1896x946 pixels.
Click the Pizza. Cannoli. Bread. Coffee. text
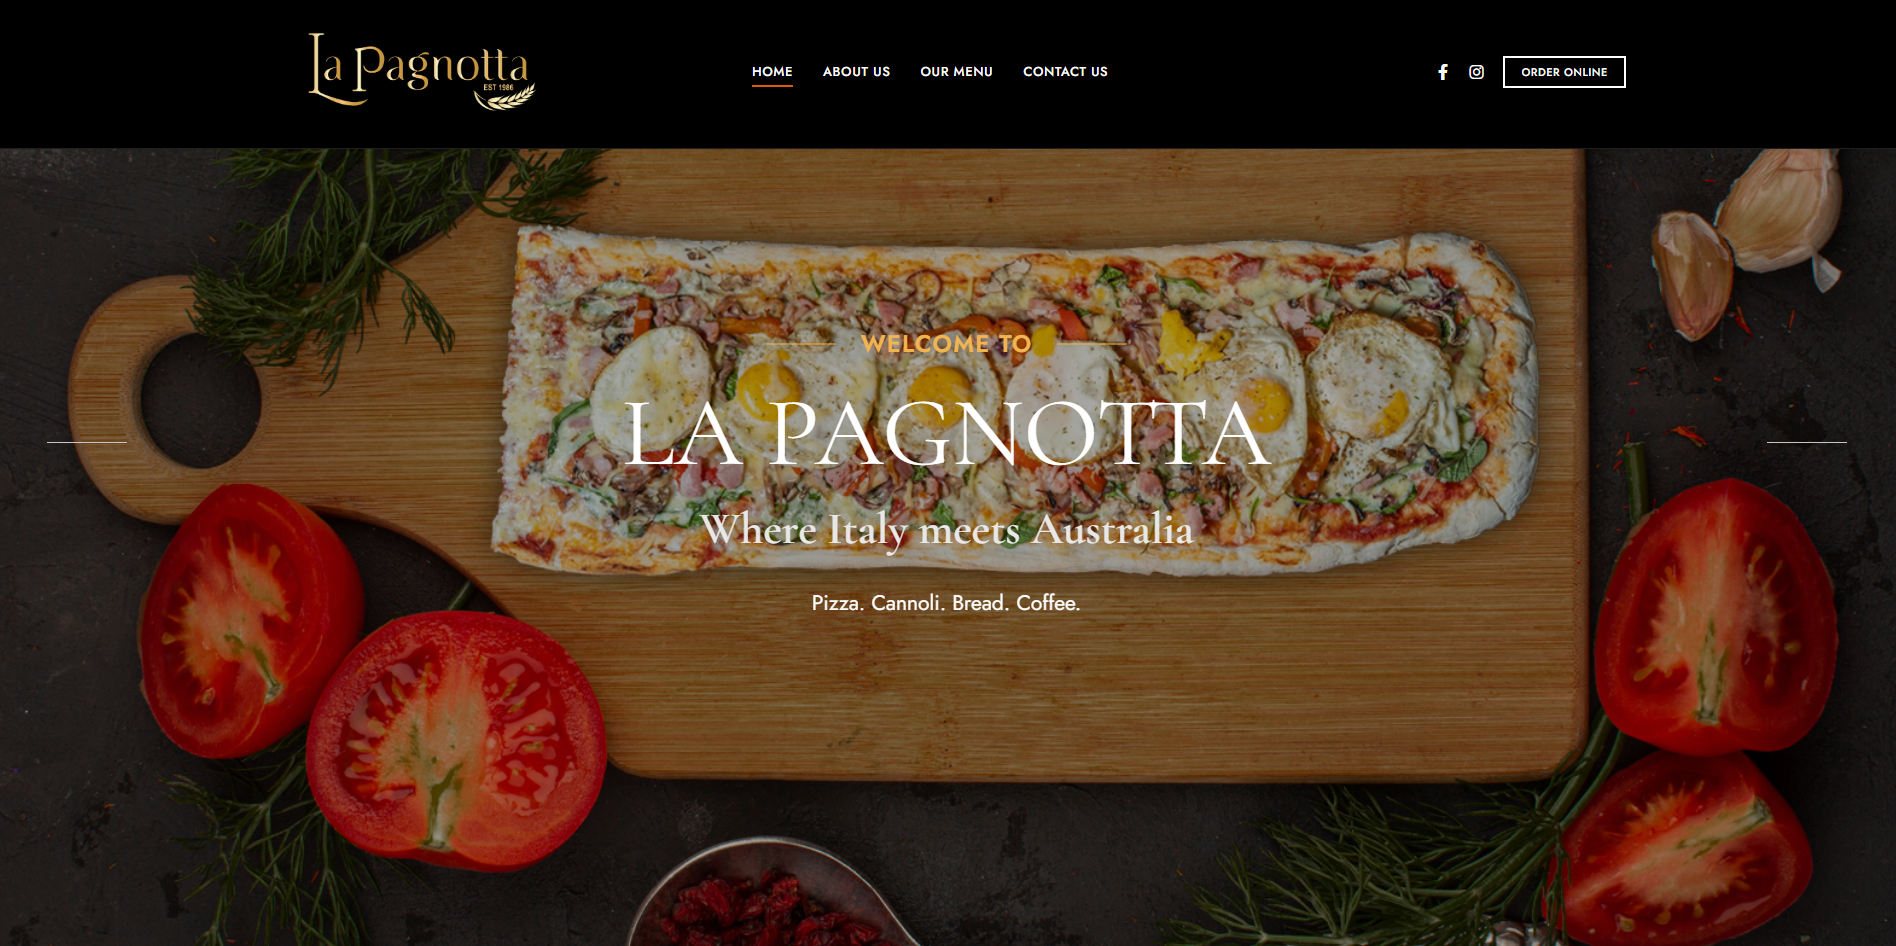946,603
